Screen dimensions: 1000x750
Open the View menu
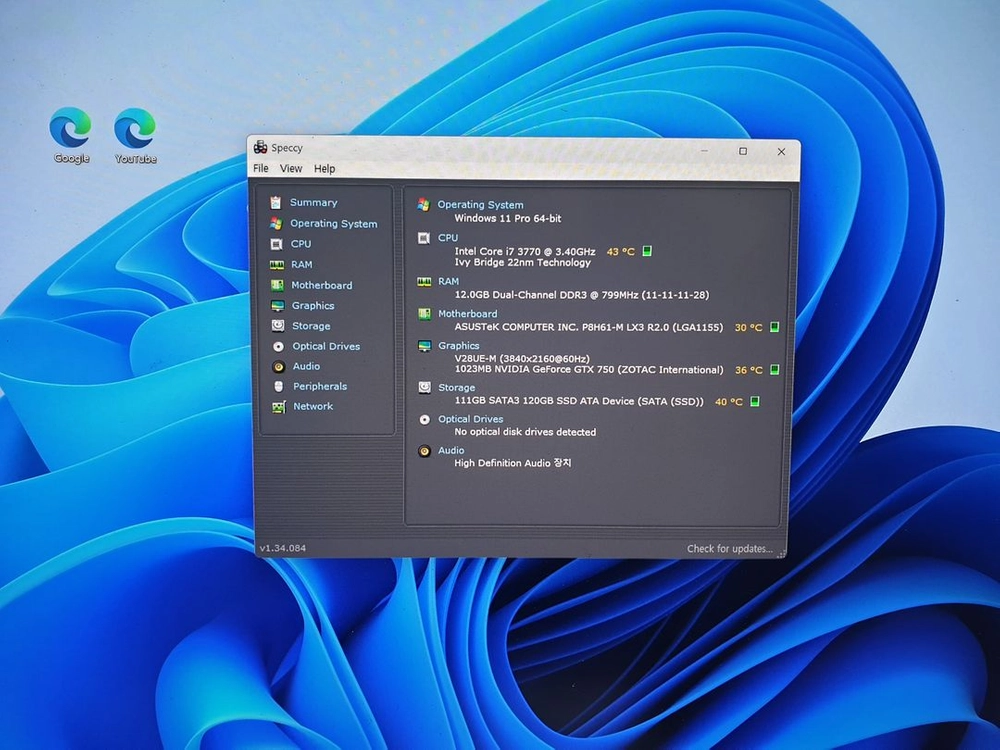click(x=291, y=168)
